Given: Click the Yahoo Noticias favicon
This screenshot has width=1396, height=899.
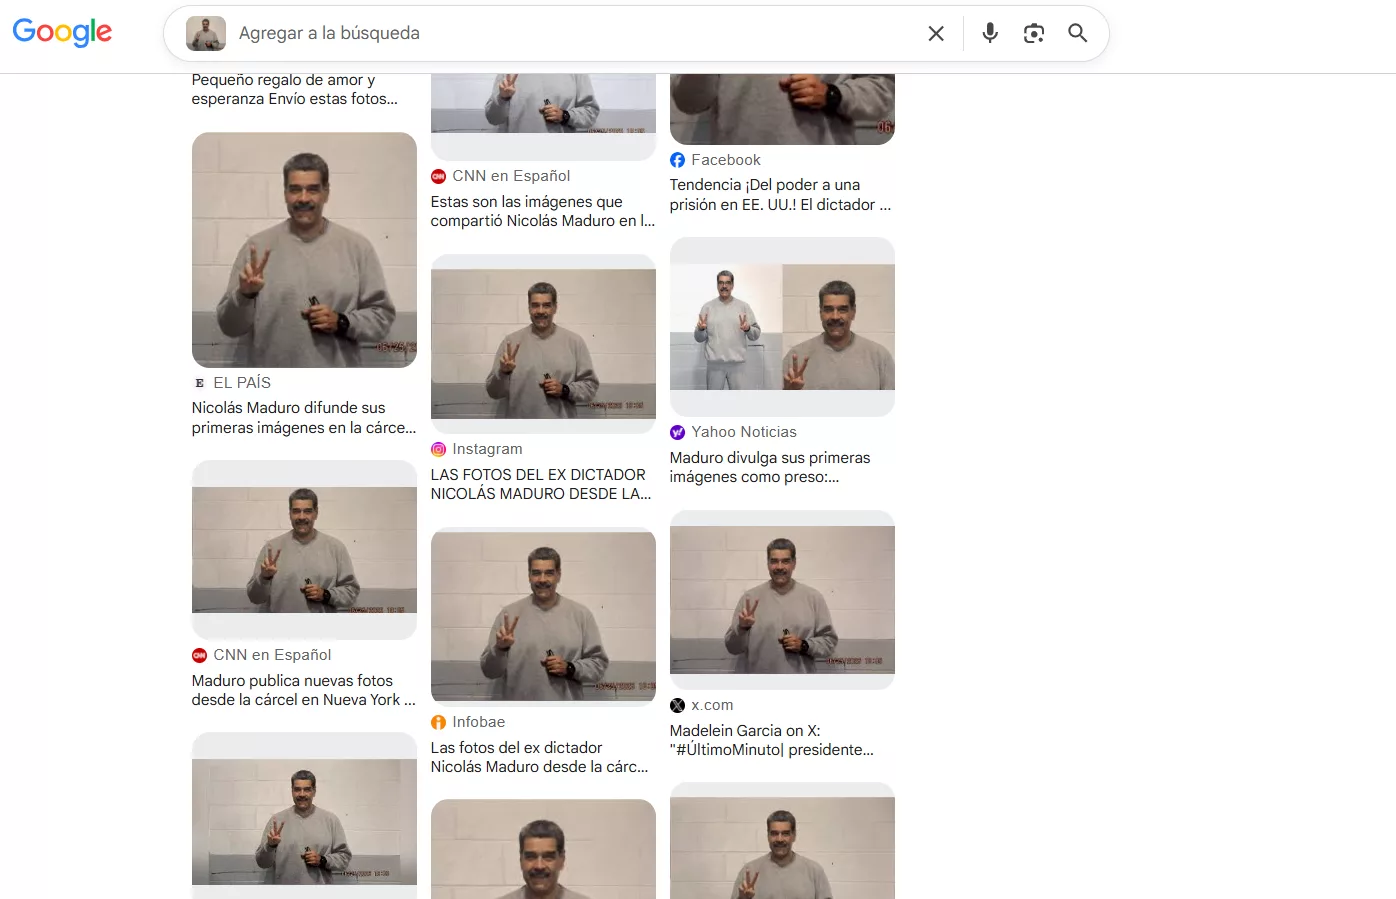Looking at the screenshot, I should click(677, 432).
